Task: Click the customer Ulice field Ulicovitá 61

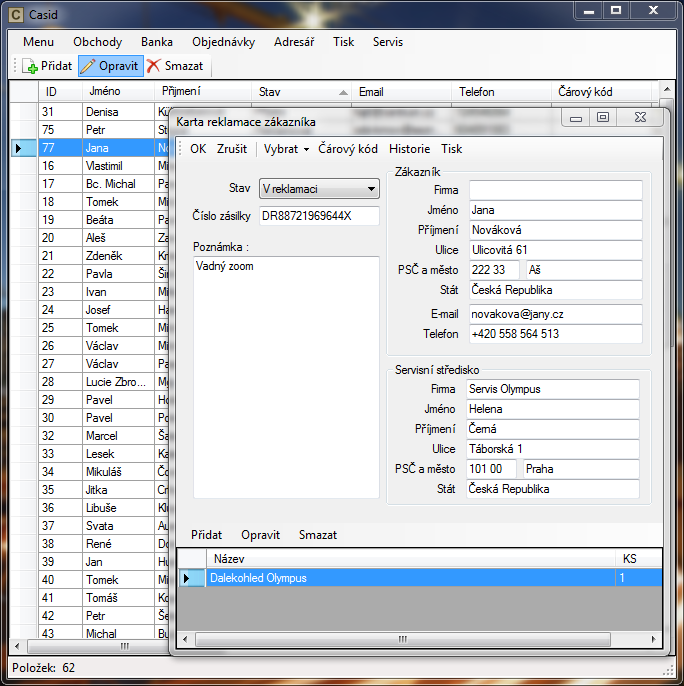Action: click(x=556, y=250)
